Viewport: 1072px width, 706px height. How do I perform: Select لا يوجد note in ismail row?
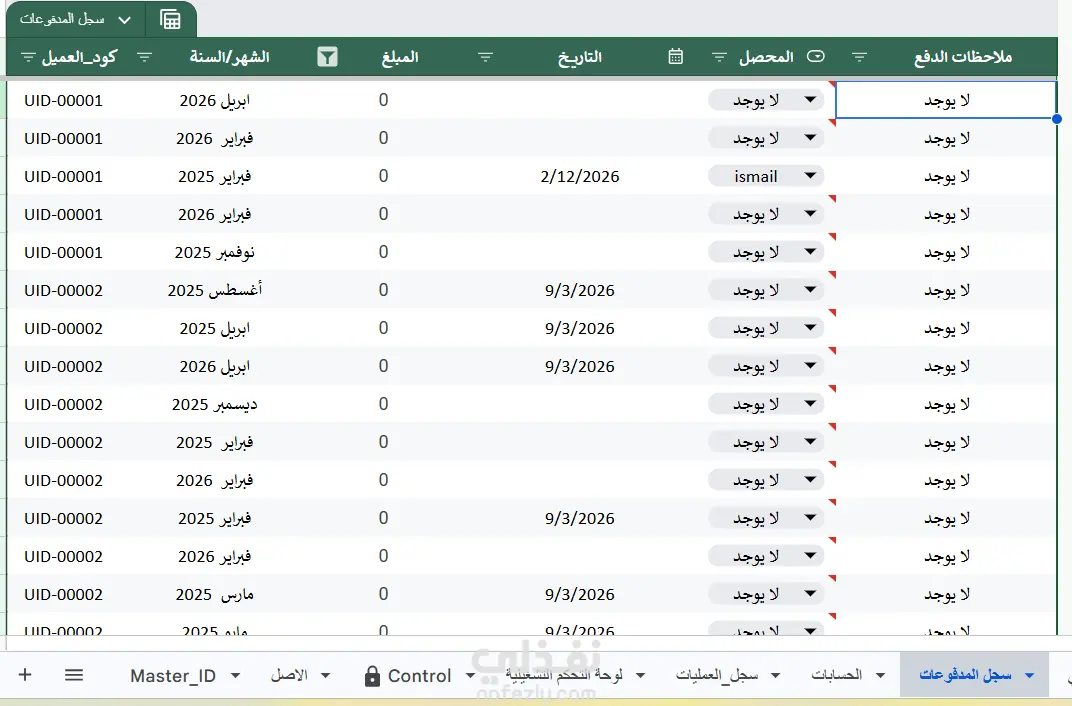947,176
